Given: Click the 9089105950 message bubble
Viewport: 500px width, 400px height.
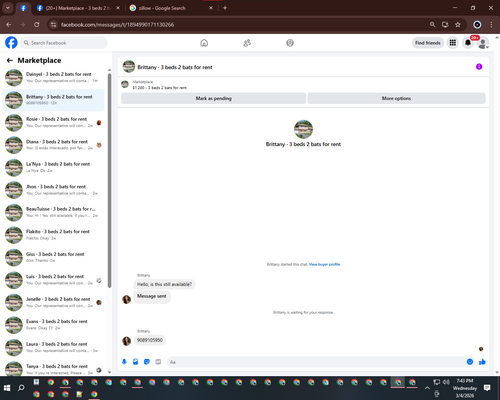Looking at the screenshot, I should pos(150,340).
